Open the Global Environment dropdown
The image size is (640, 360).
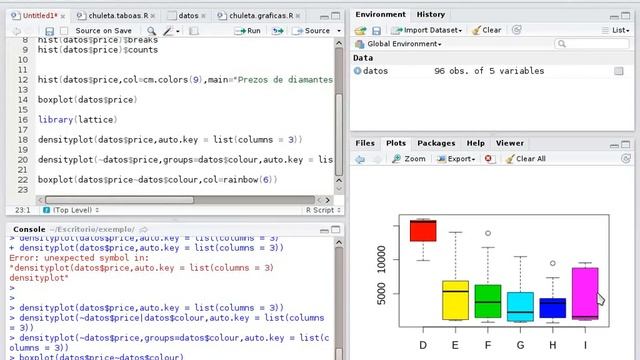point(404,44)
